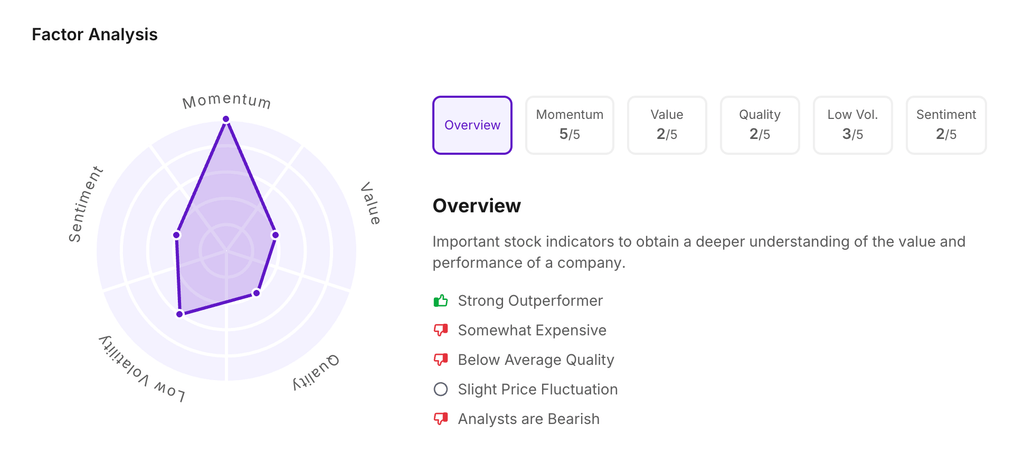Viewport: 1024px width, 469px height.
Task: Click the Low Volatility axis label on radar
Action: pos(141,371)
